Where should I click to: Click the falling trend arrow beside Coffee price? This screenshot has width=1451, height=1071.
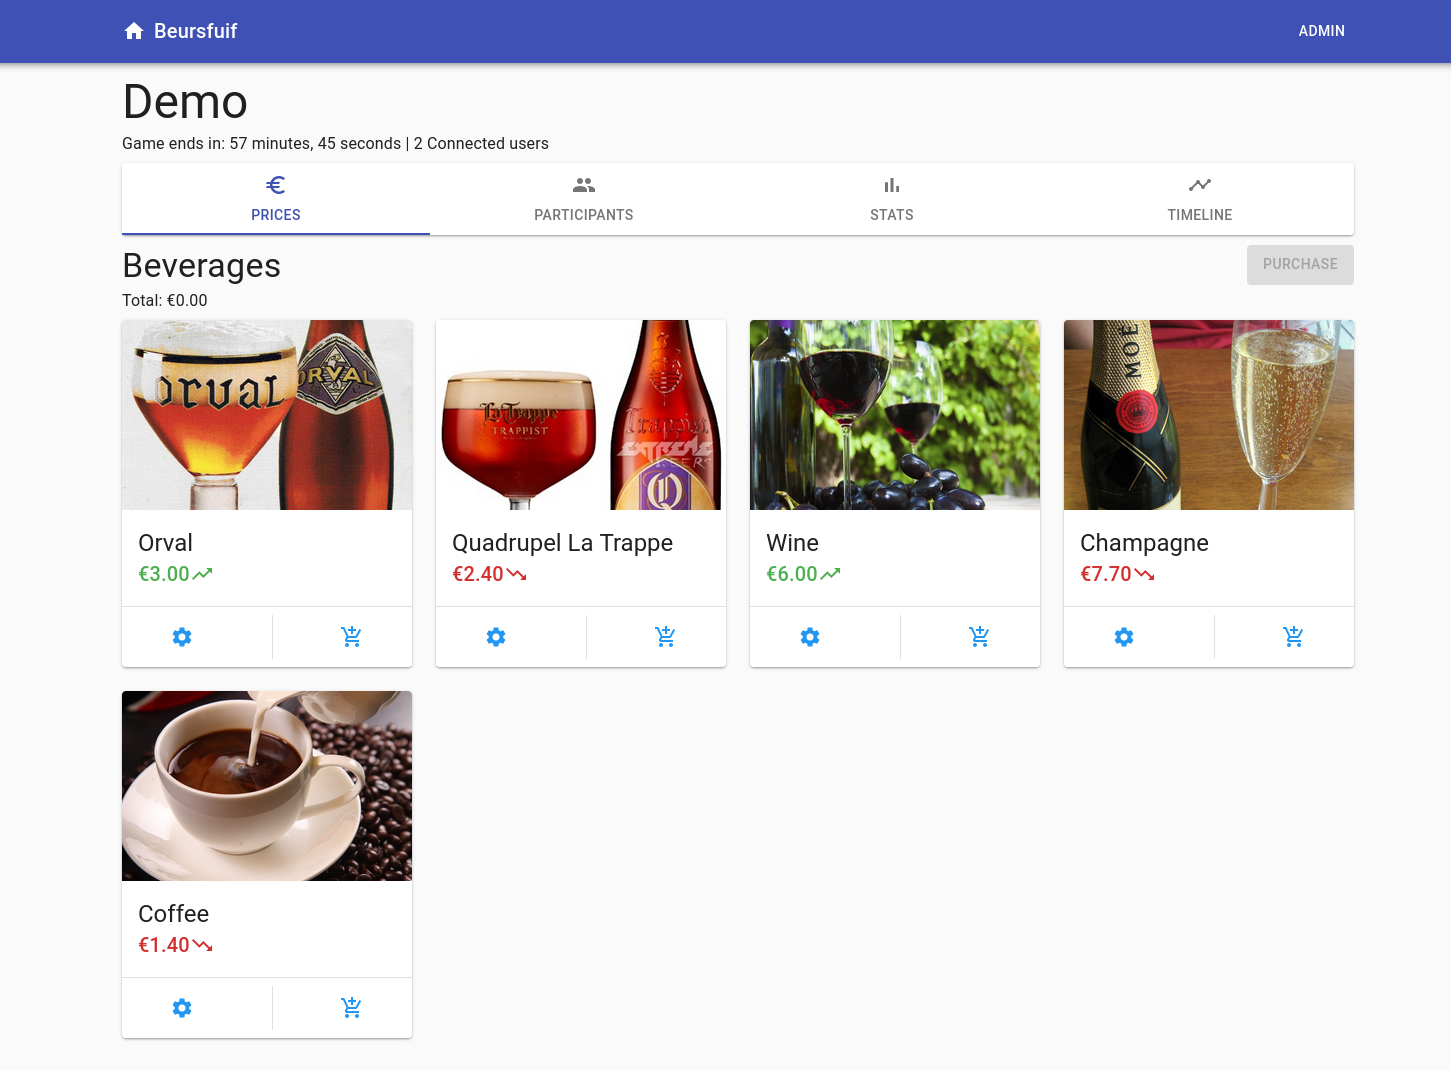pos(203,945)
